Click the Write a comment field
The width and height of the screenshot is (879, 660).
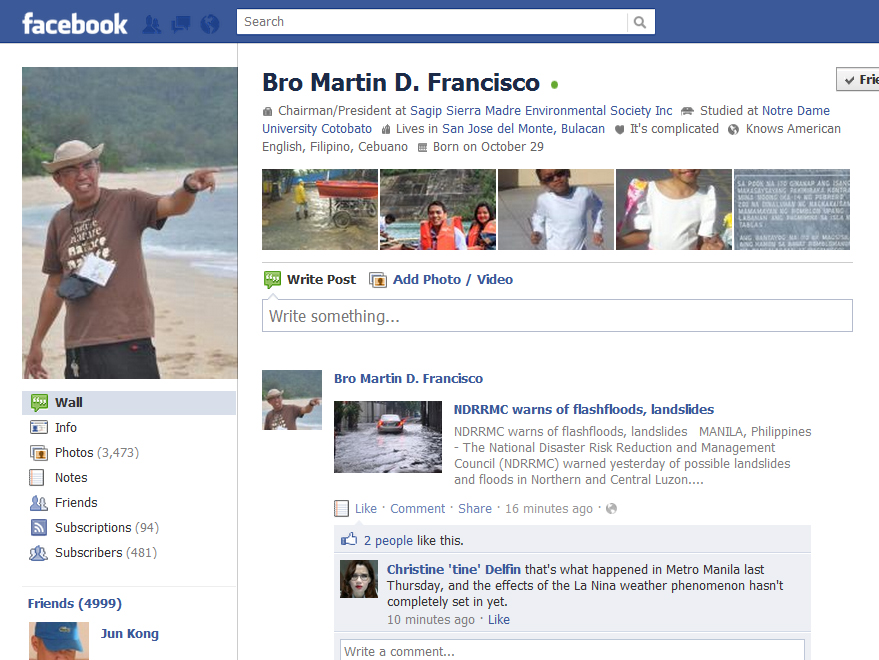tap(575, 651)
